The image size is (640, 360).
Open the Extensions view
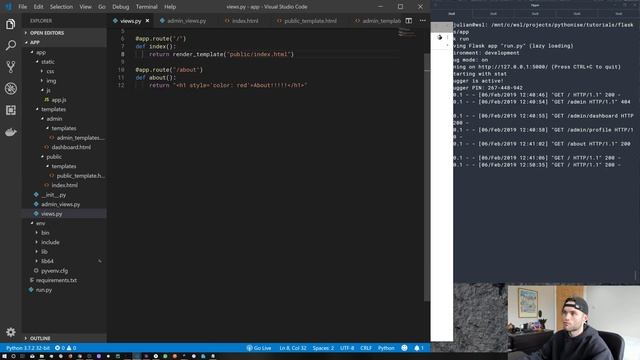11,110
